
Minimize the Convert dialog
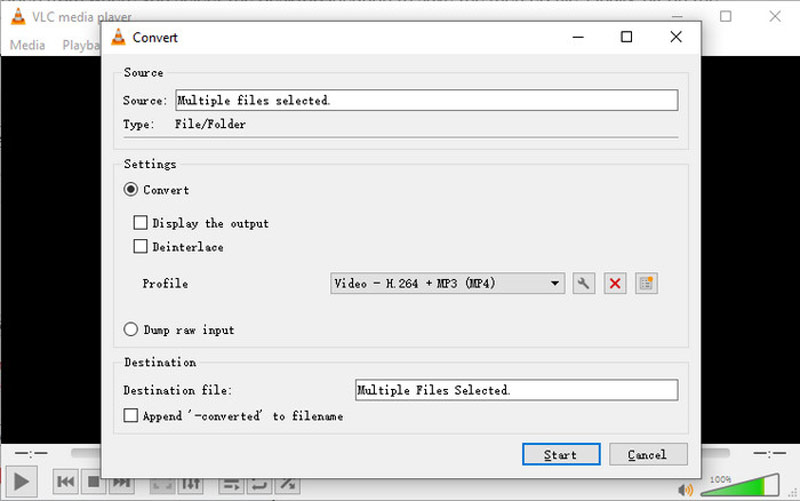click(578, 37)
